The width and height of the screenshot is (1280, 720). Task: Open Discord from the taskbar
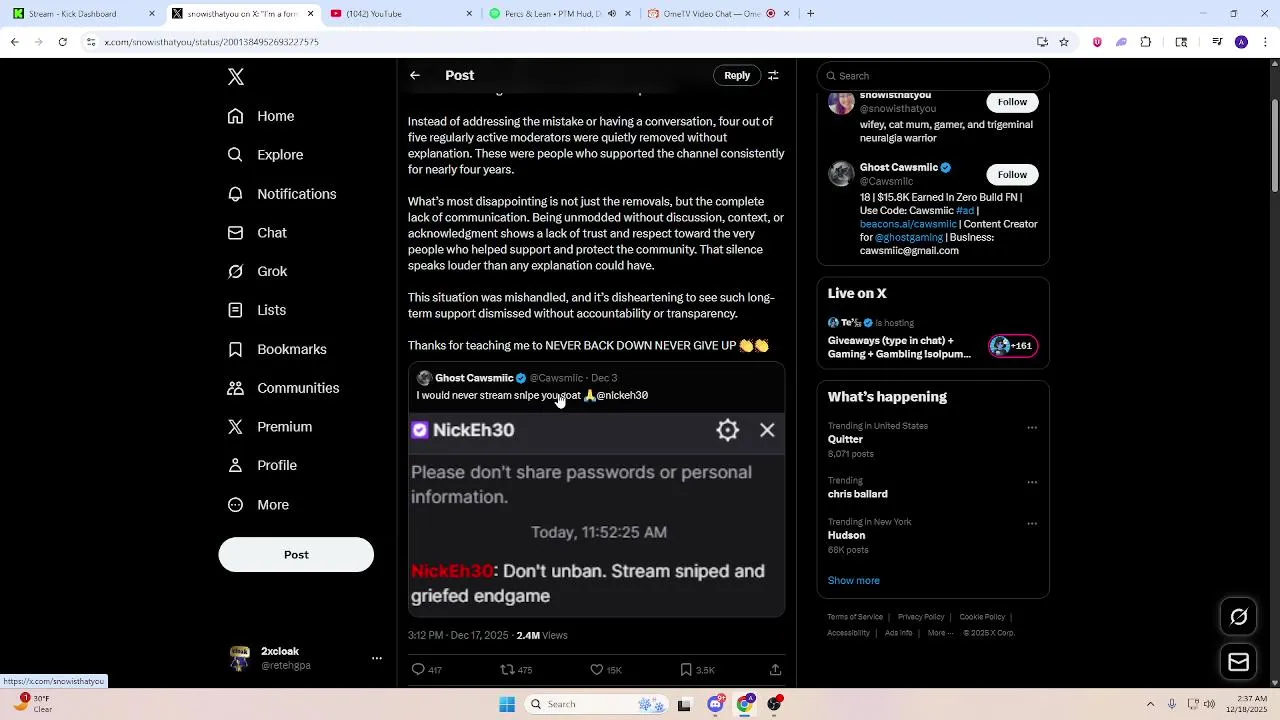point(715,705)
